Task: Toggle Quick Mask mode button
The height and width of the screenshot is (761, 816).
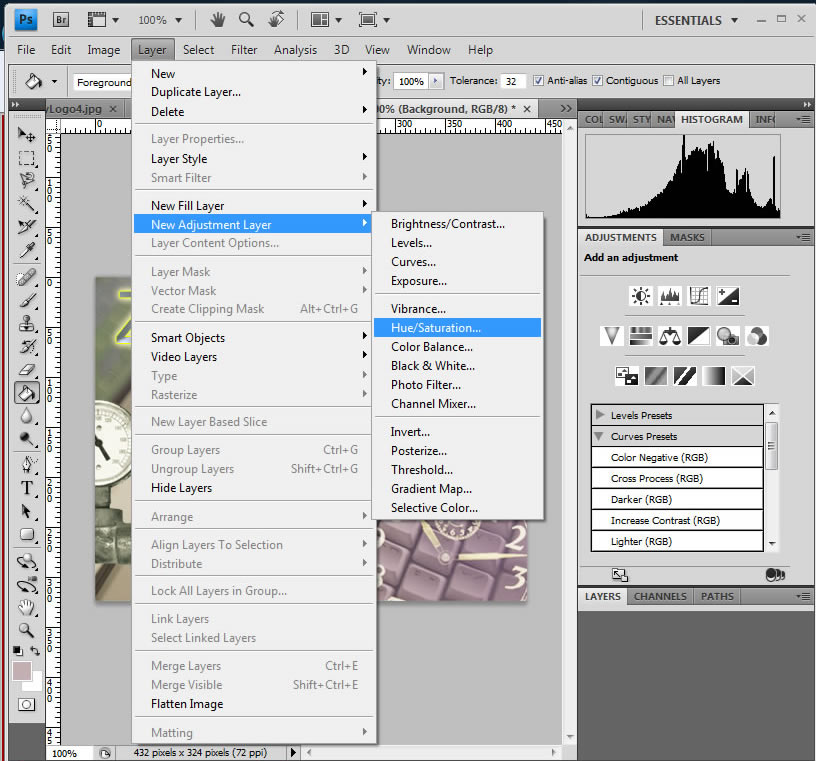Action: (x=26, y=705)
